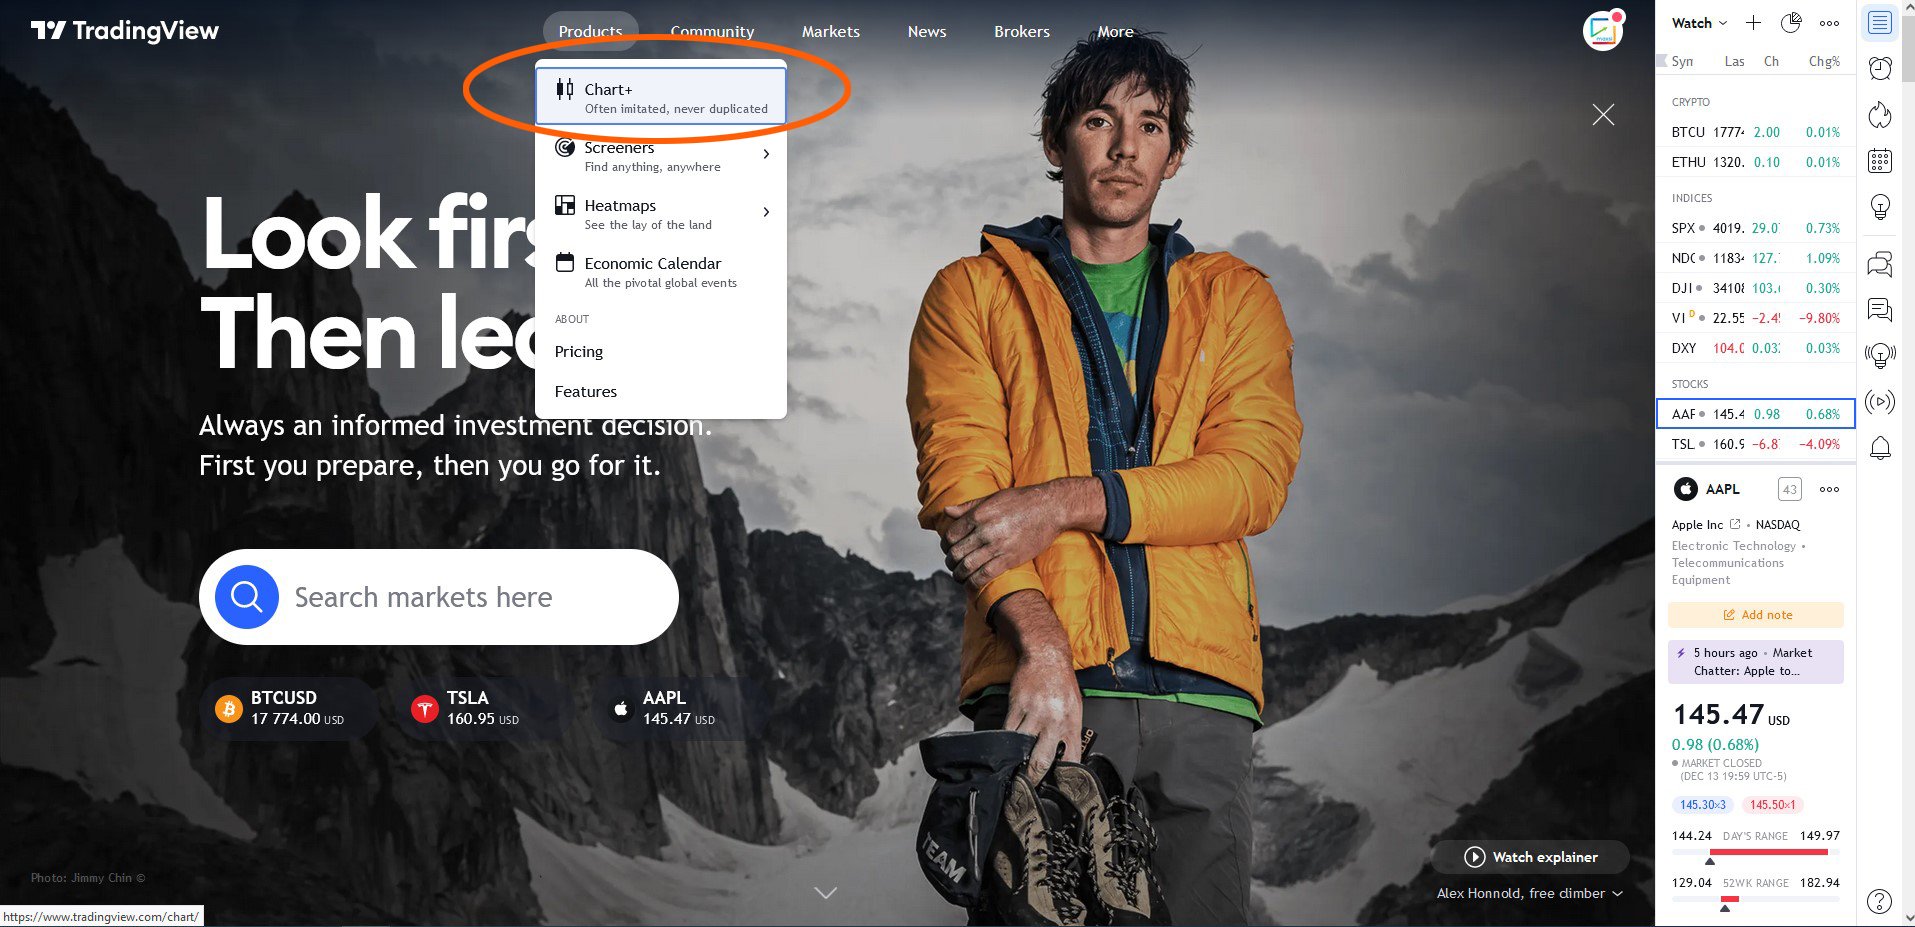Viewport: 1915px width, 927px height.
Task: Click the 145.30×3 bid price badge
Action: [1703, 805]
